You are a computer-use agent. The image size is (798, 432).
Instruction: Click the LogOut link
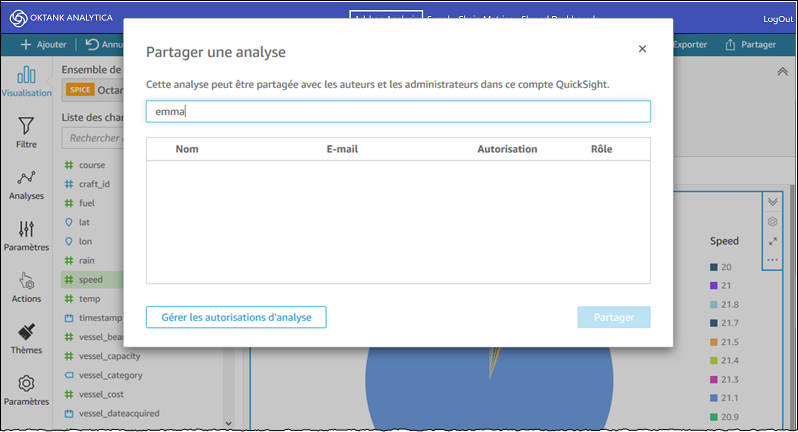pos(778,19)
